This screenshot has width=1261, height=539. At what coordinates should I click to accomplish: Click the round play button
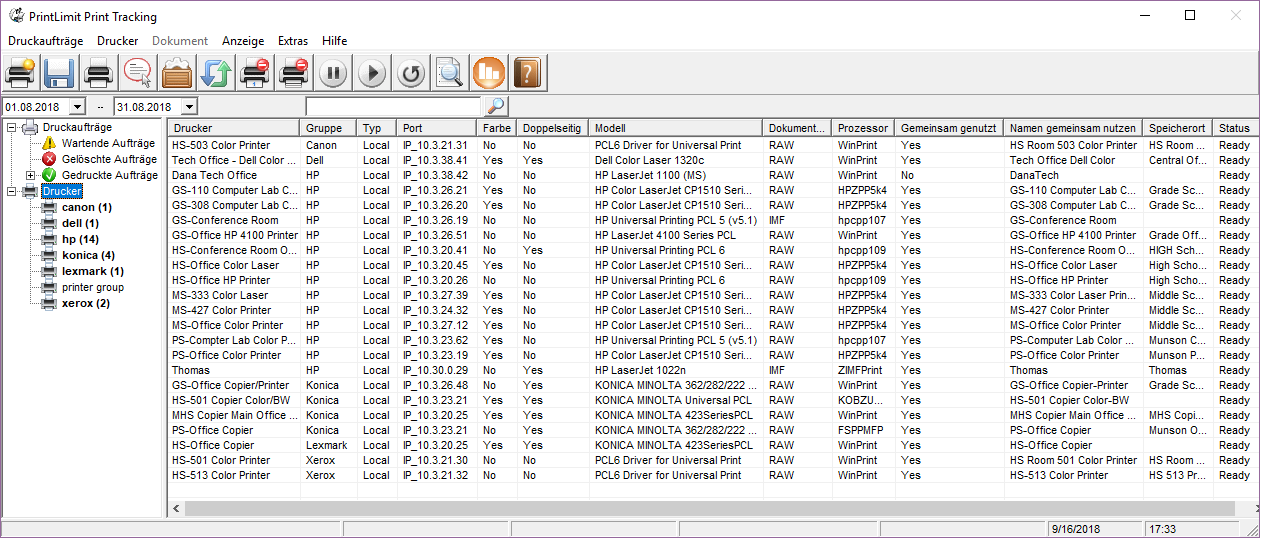point(372,73)
